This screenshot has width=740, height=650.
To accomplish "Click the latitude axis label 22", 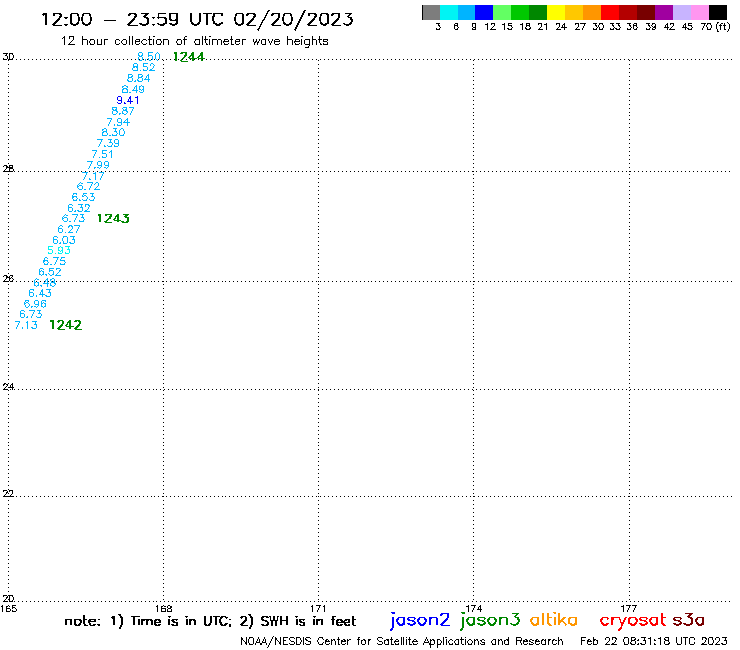I will pyautogui.click(x=8, y=493).
